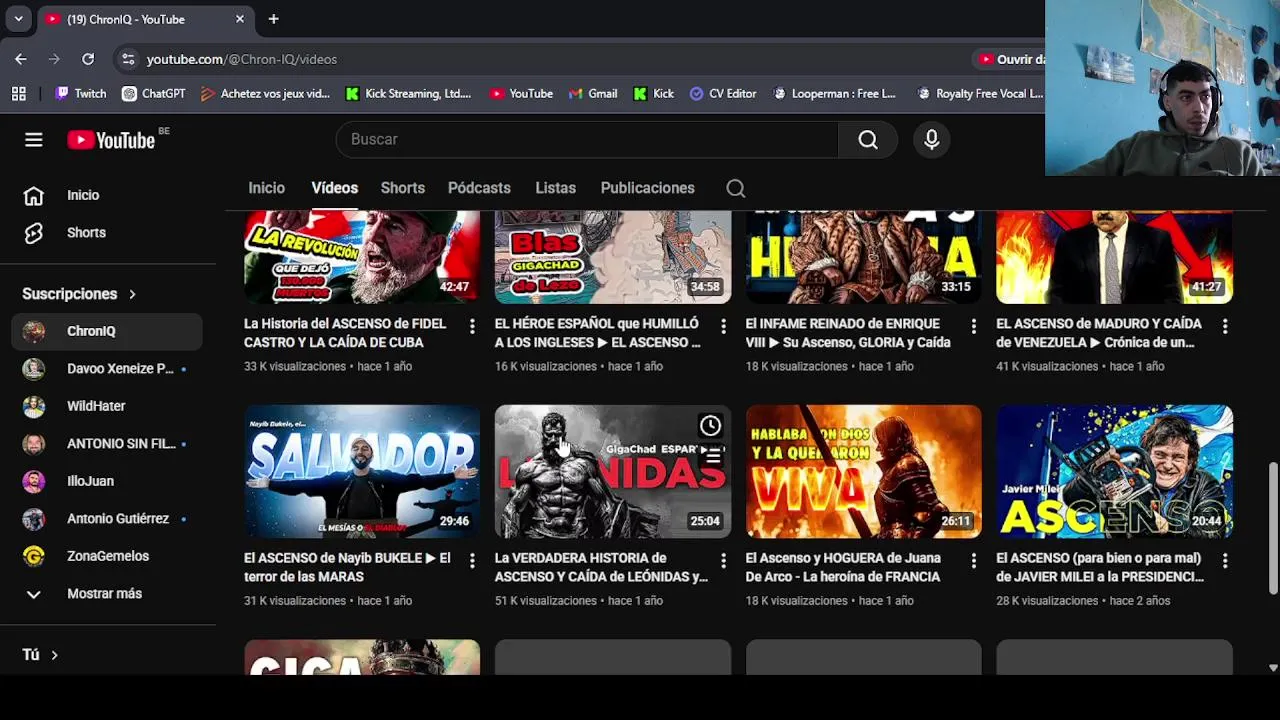Open the browser tab search dropdown
Viewport: 1280px width, 720px height.
click(x=18, y=19)
